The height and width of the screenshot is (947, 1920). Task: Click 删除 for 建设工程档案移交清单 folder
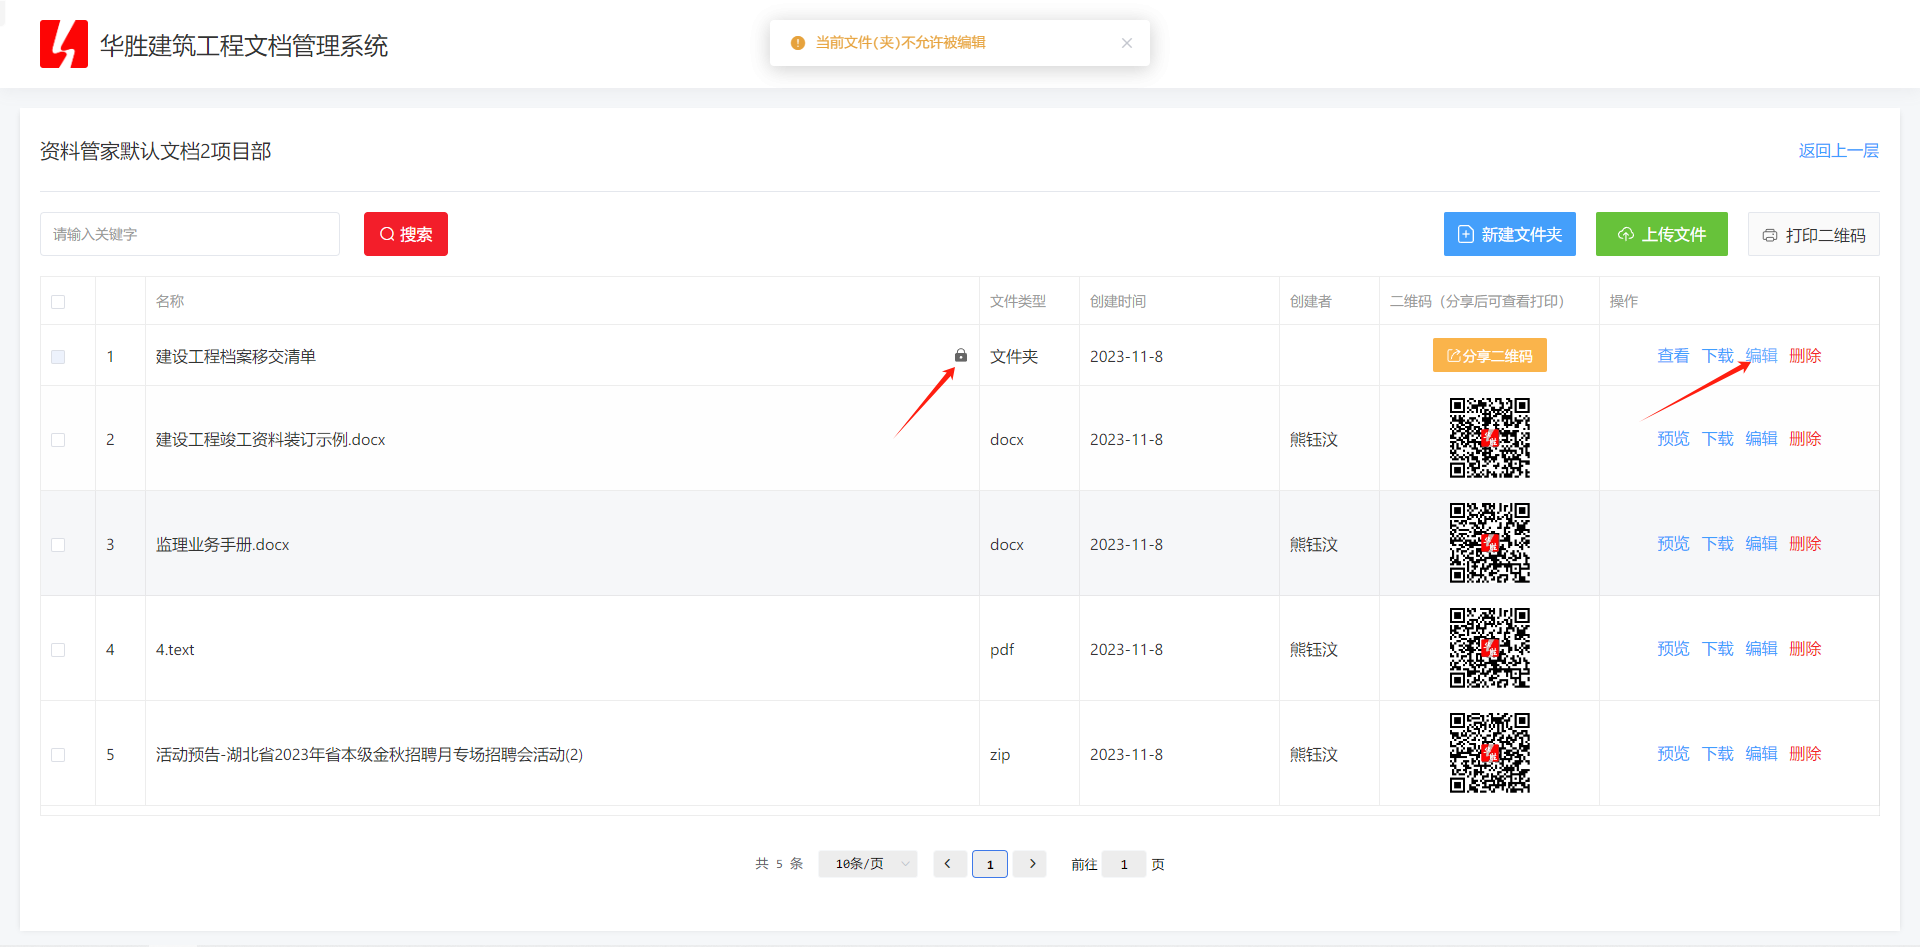coord(1805,356)
